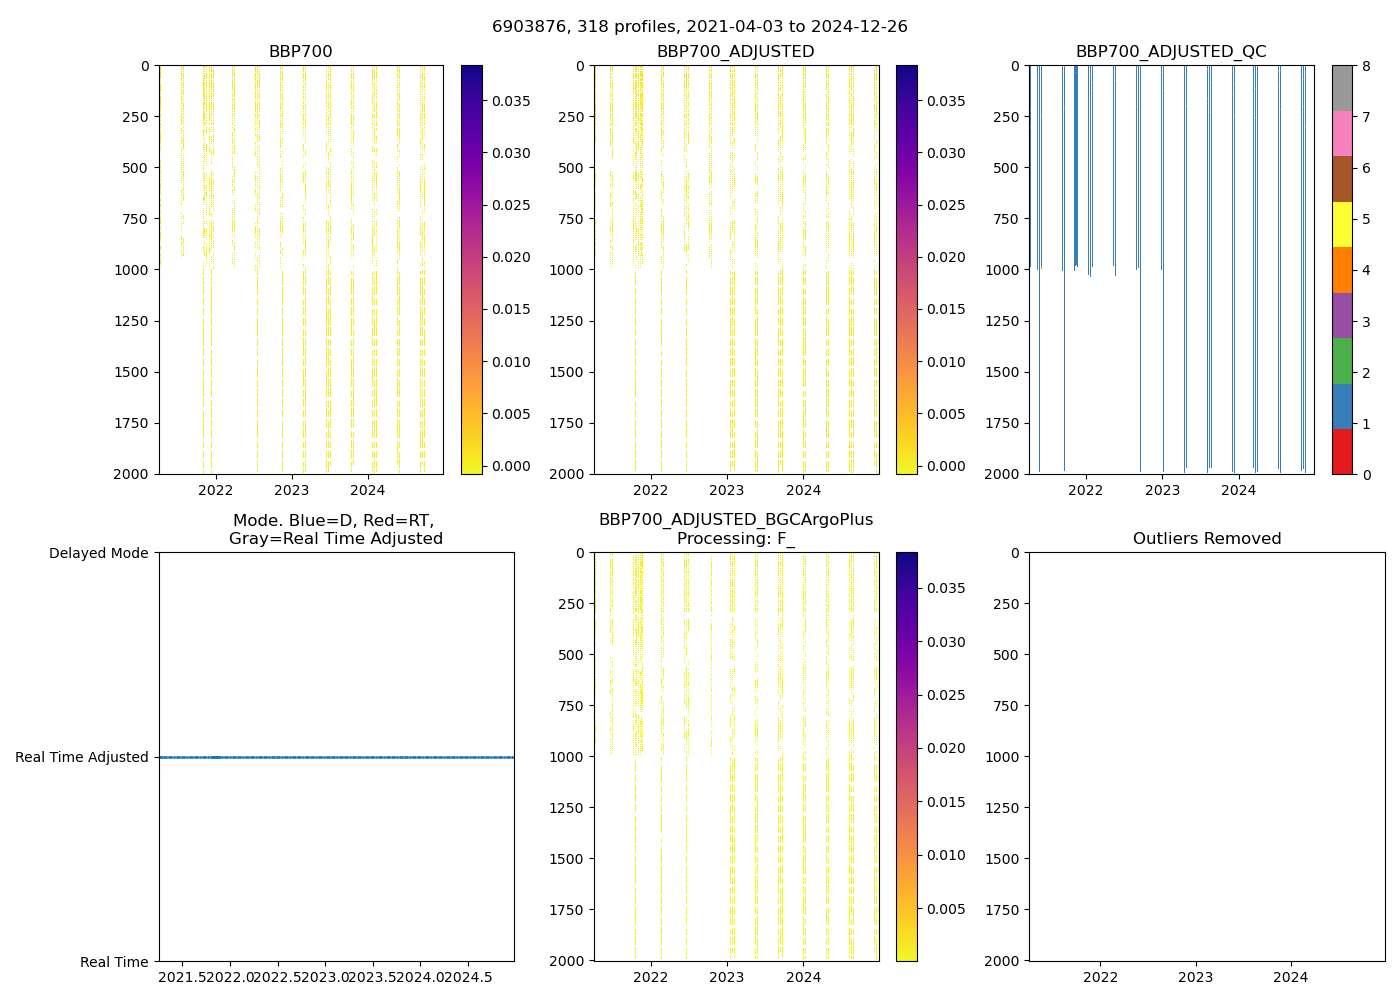Click the 2023 x-axis tick under Outliers Removed
1400x1000 pixels.
click(x=1195, y=977)
